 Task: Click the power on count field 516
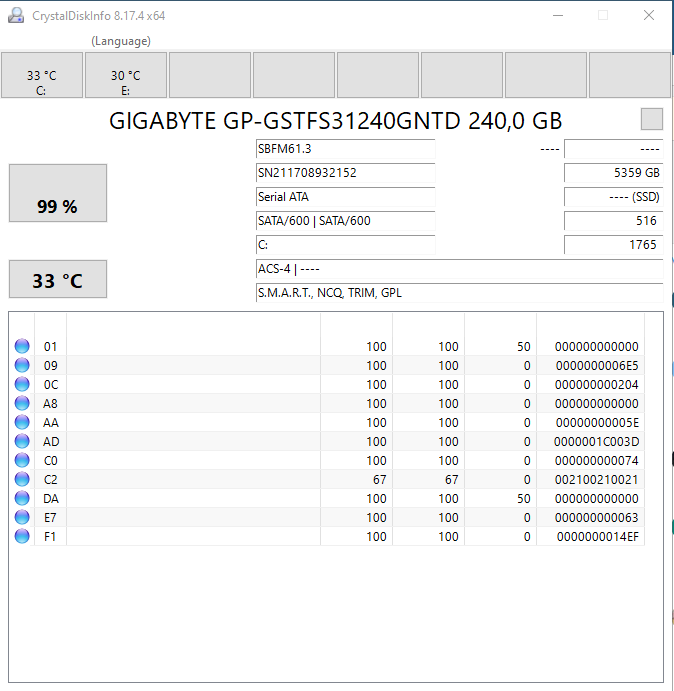click(614, 221)
